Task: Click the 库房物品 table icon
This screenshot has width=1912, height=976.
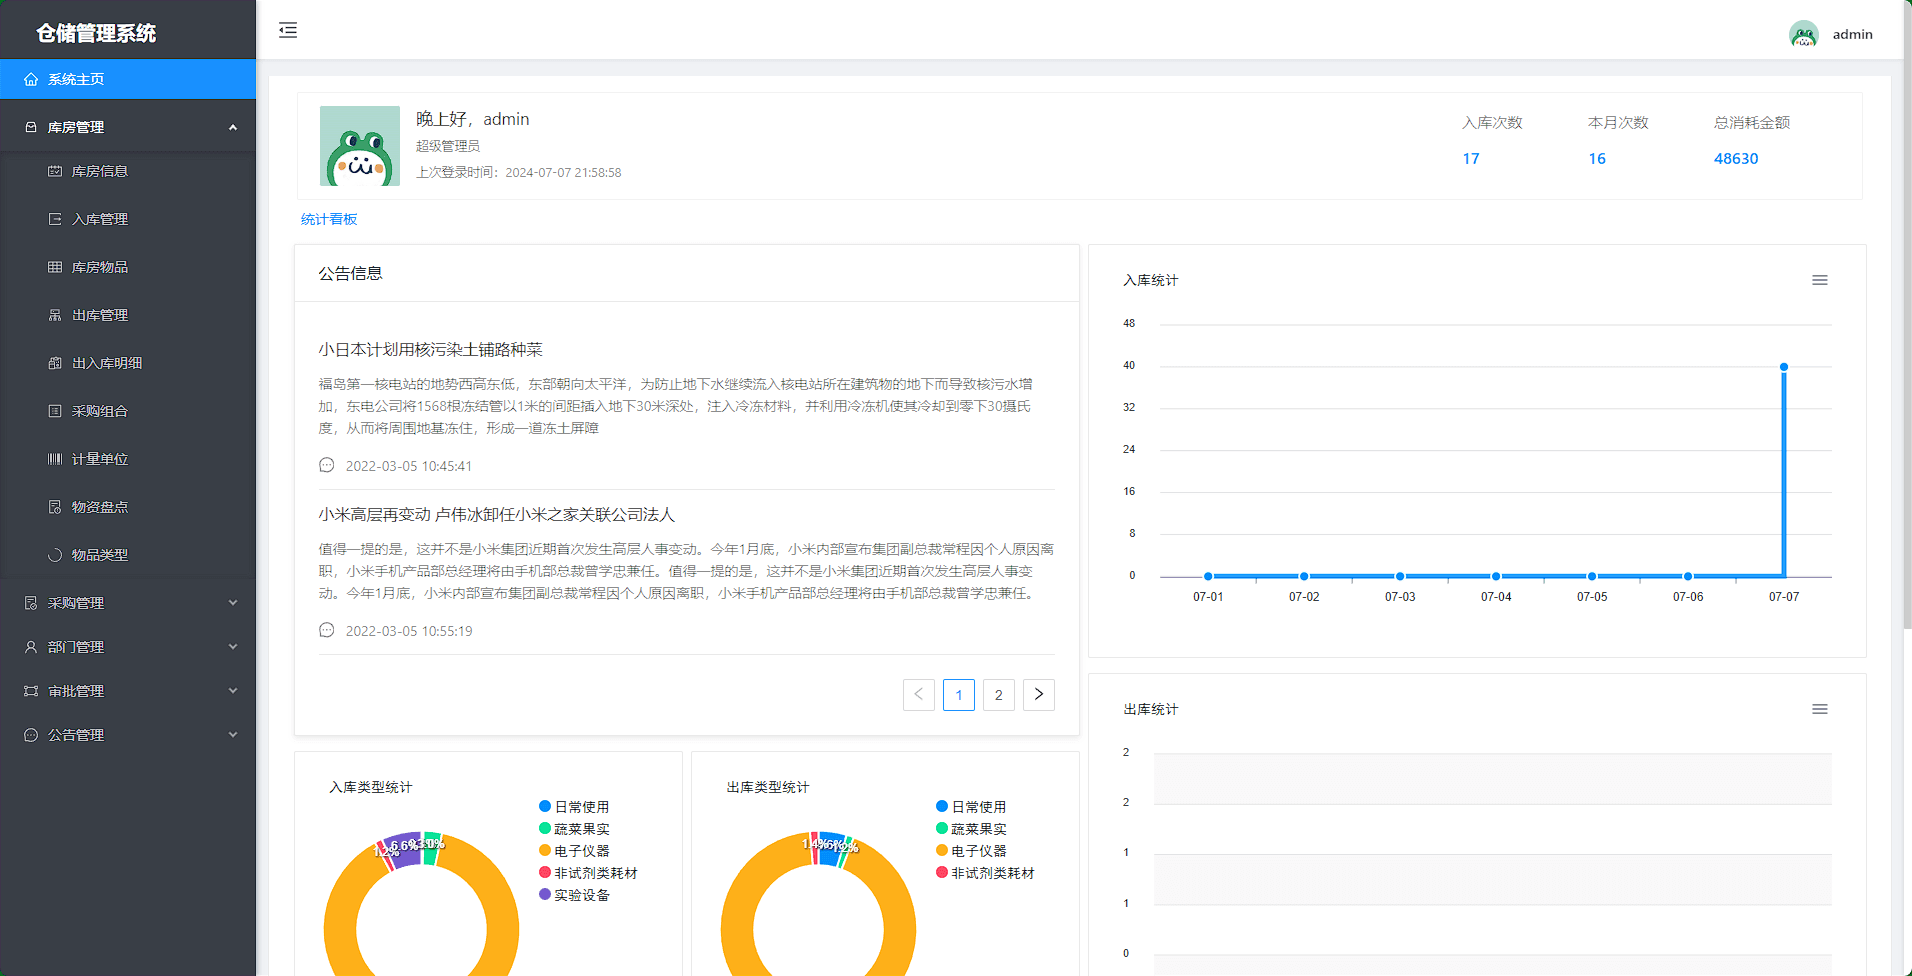Action: pos(55,267)
